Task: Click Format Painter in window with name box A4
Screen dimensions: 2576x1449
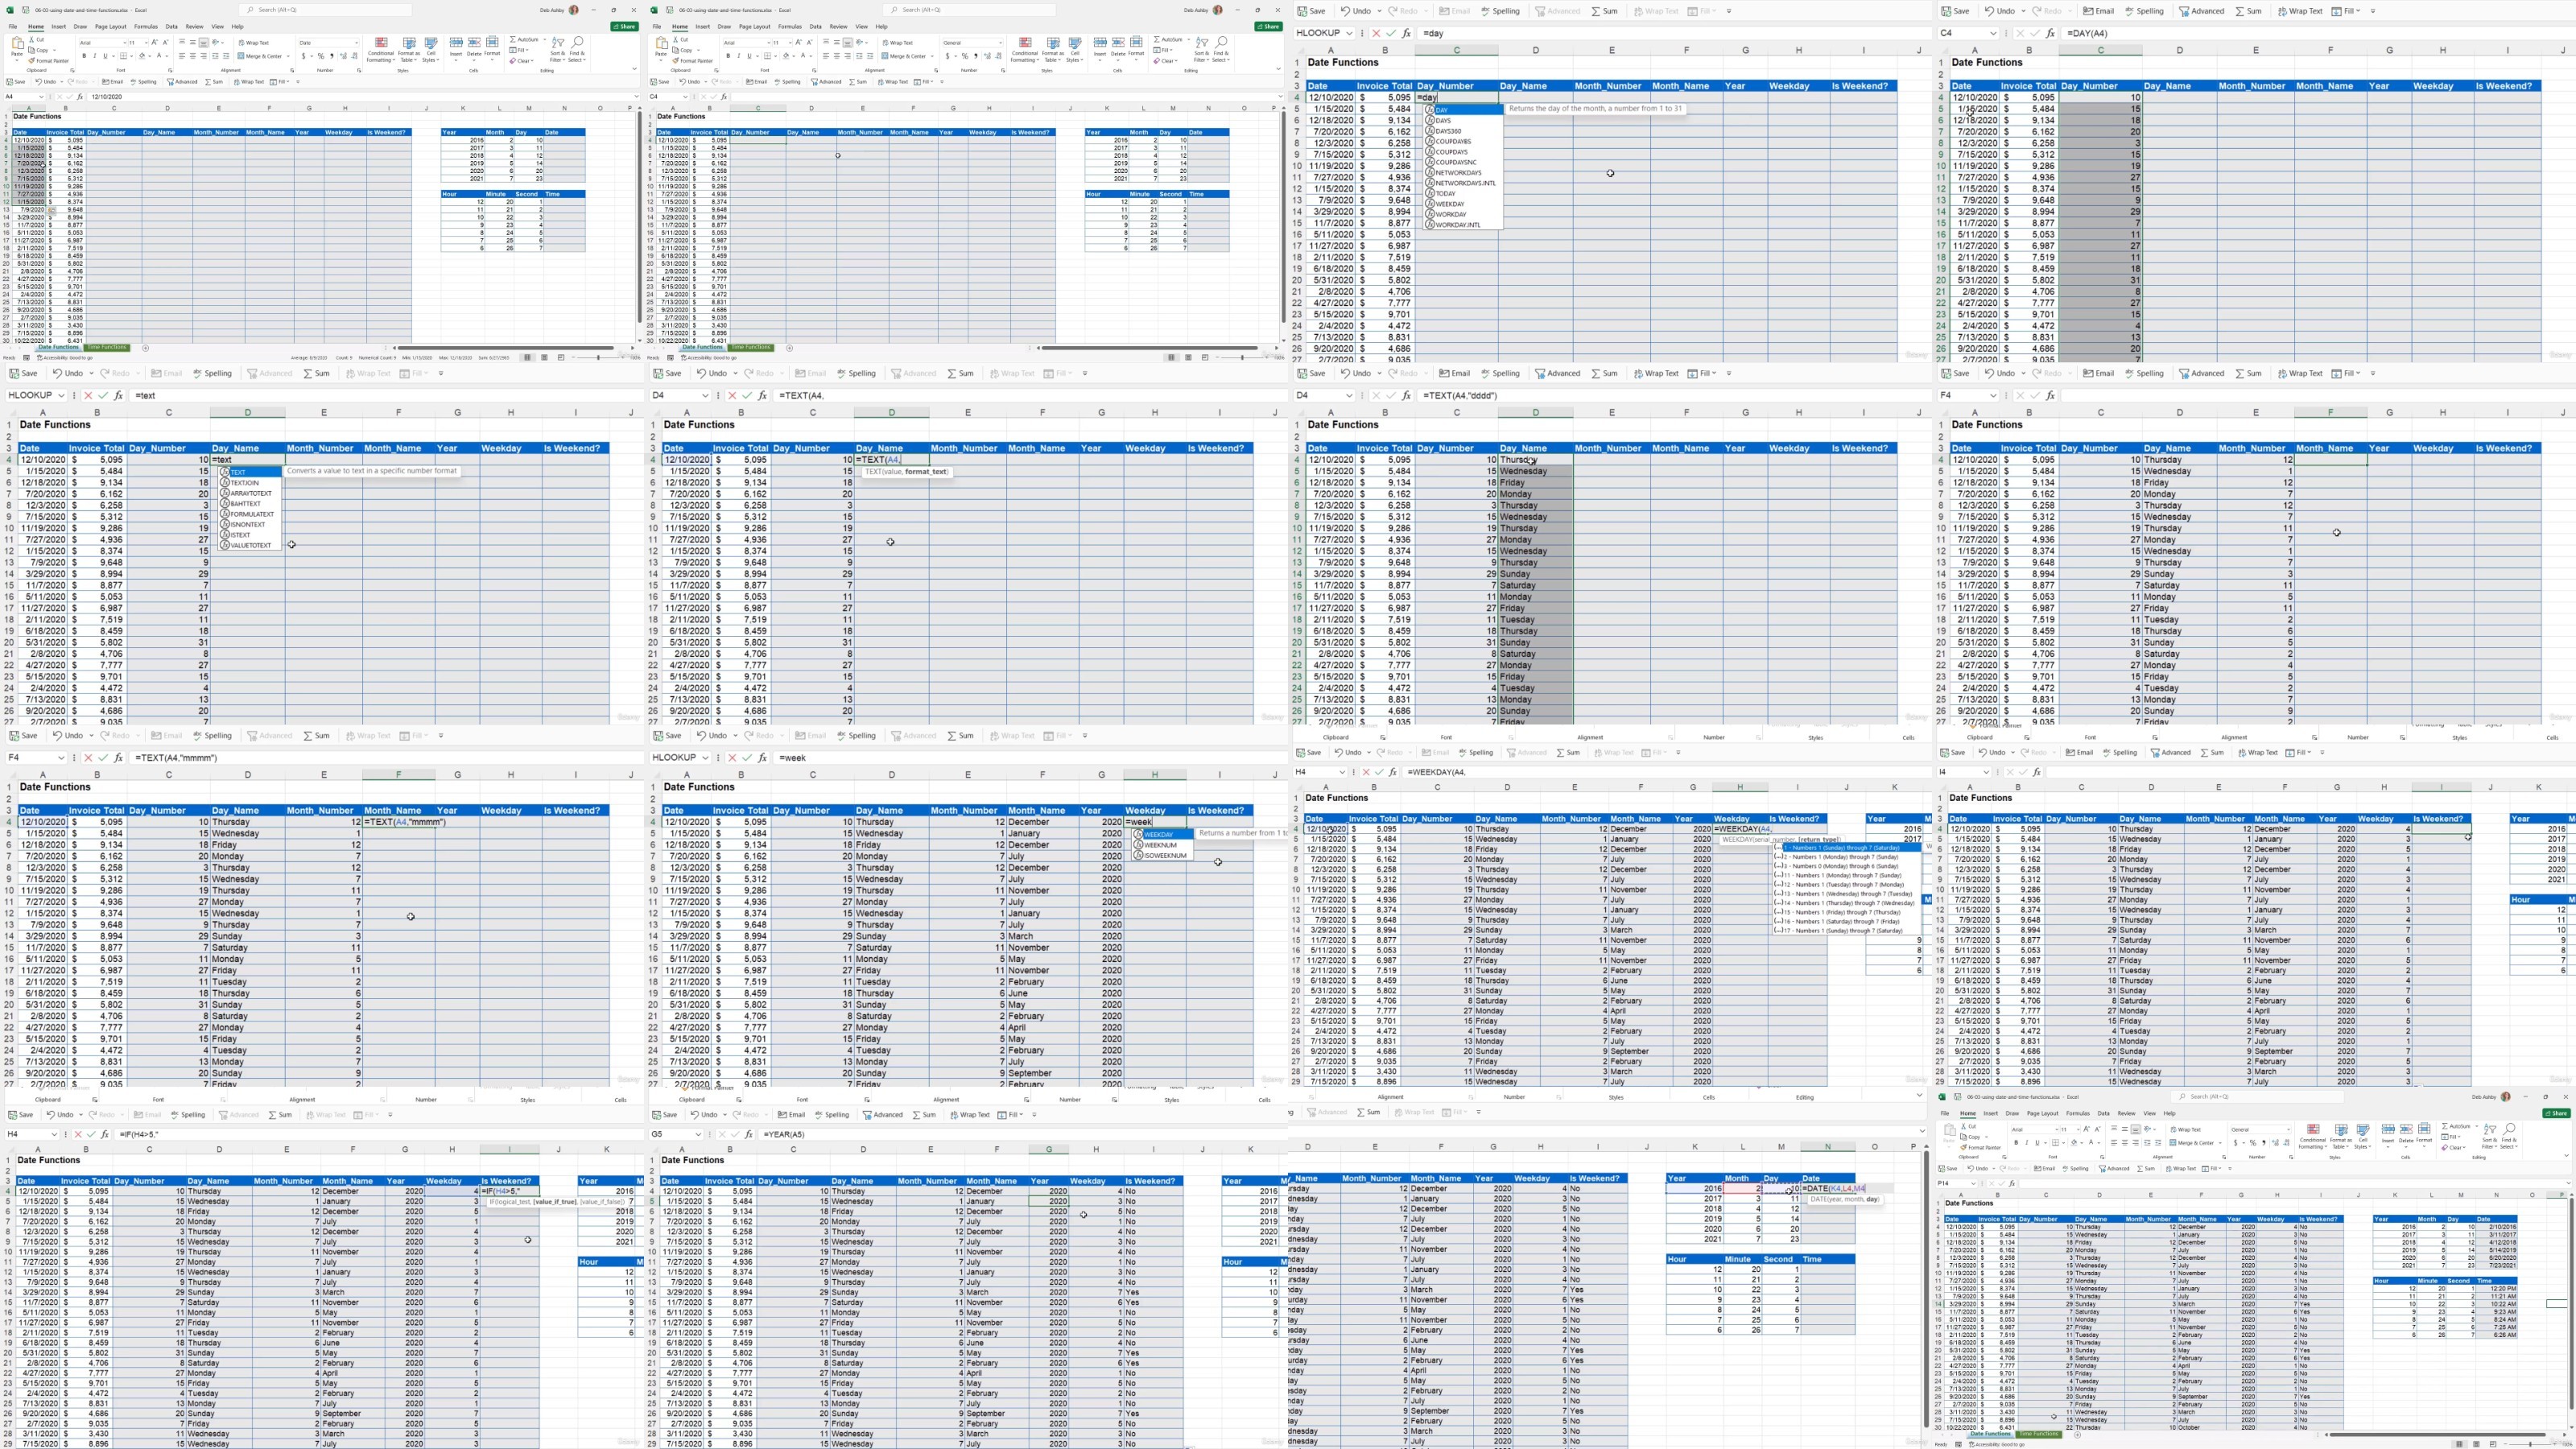Action: tap(49, 61)
